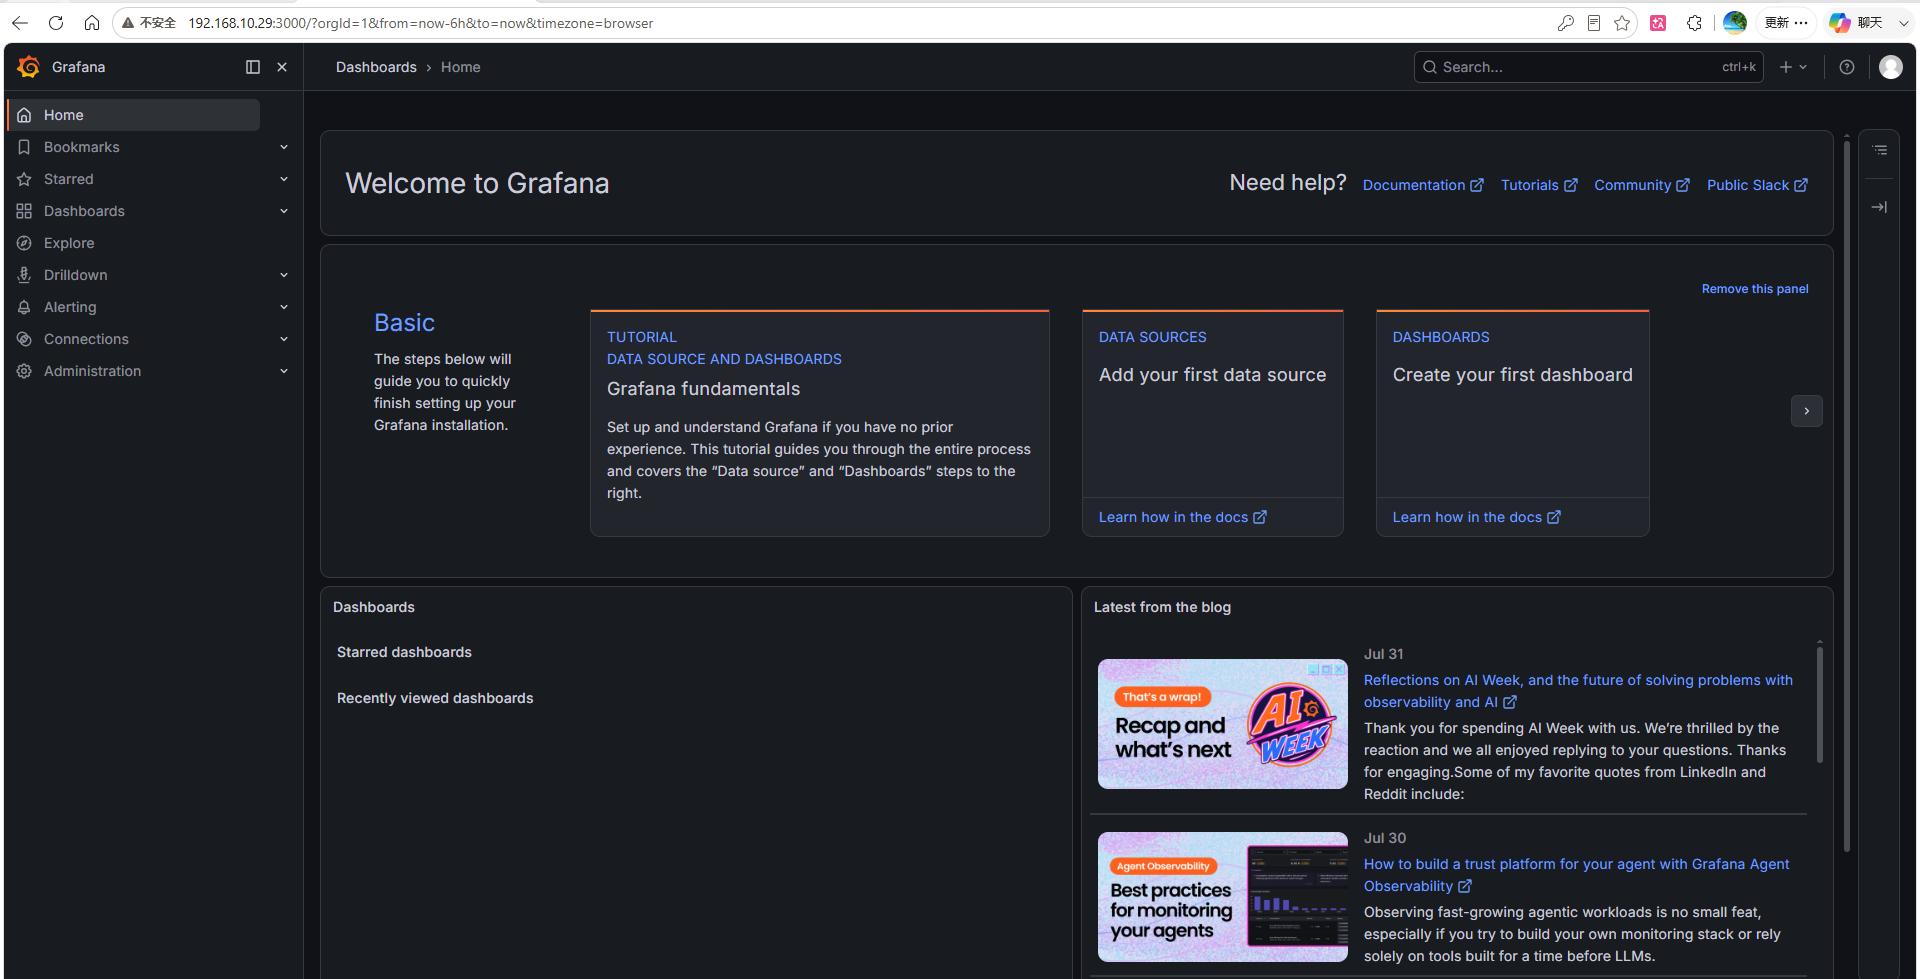Expand the Connections section chevron
This screenshot has height=979, width=1920.
[284, 339]
